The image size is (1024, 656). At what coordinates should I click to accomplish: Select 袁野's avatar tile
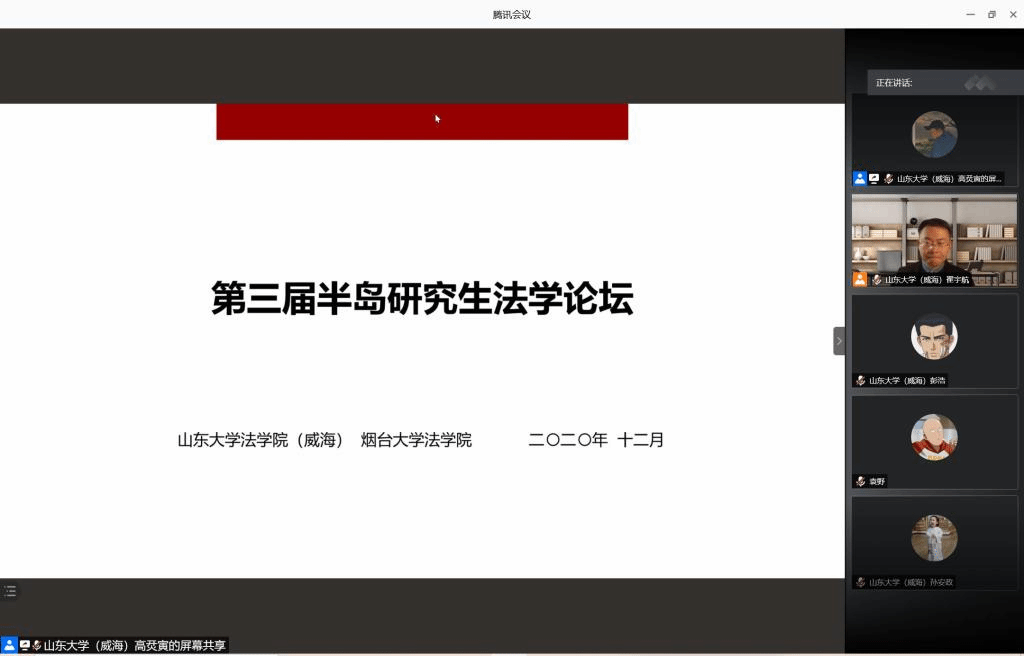pyautogui.click(x=934, y=438)
